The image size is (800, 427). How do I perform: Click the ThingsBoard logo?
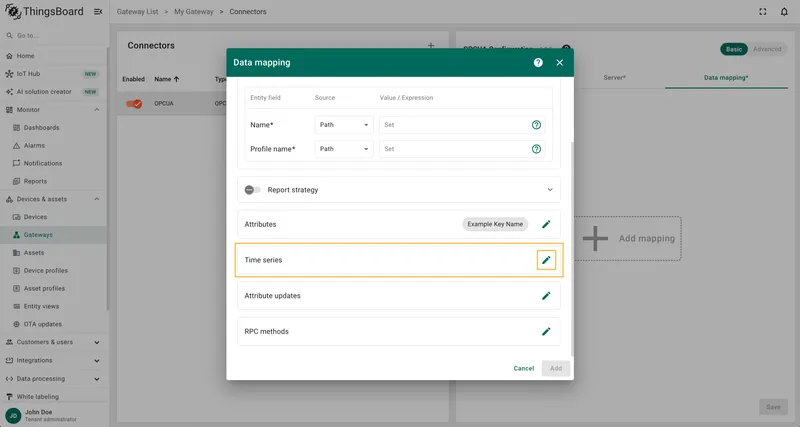tap(44, 11)
